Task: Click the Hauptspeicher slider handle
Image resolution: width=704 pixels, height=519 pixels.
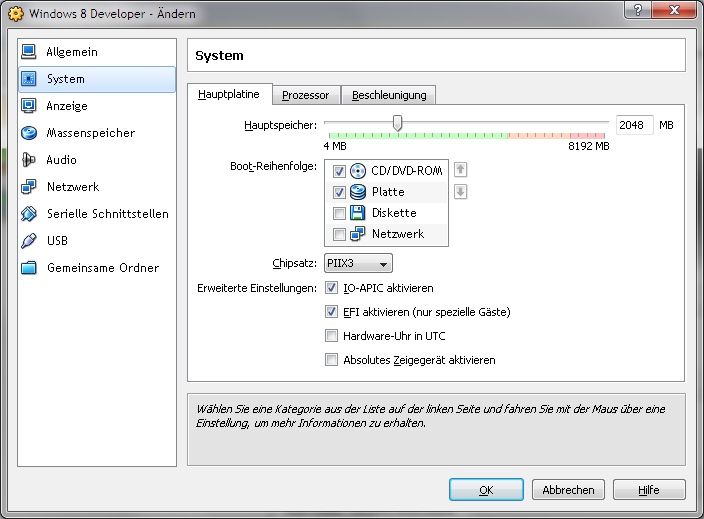Action: pos(397,123)
